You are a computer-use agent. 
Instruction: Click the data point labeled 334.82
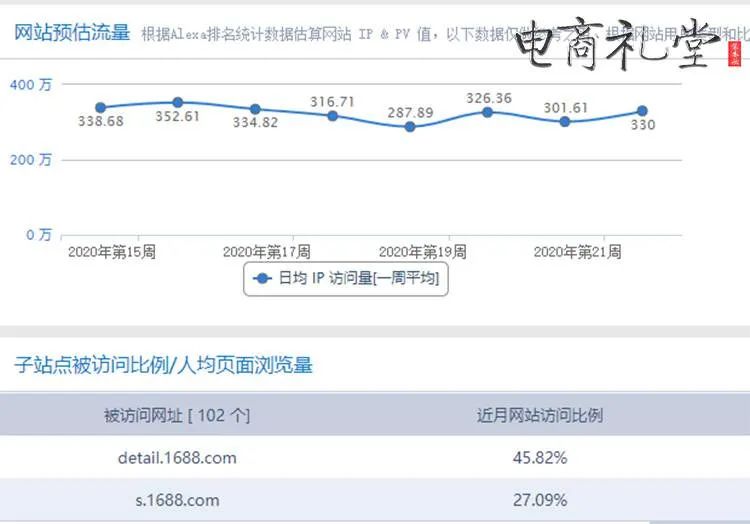[255, 109]
